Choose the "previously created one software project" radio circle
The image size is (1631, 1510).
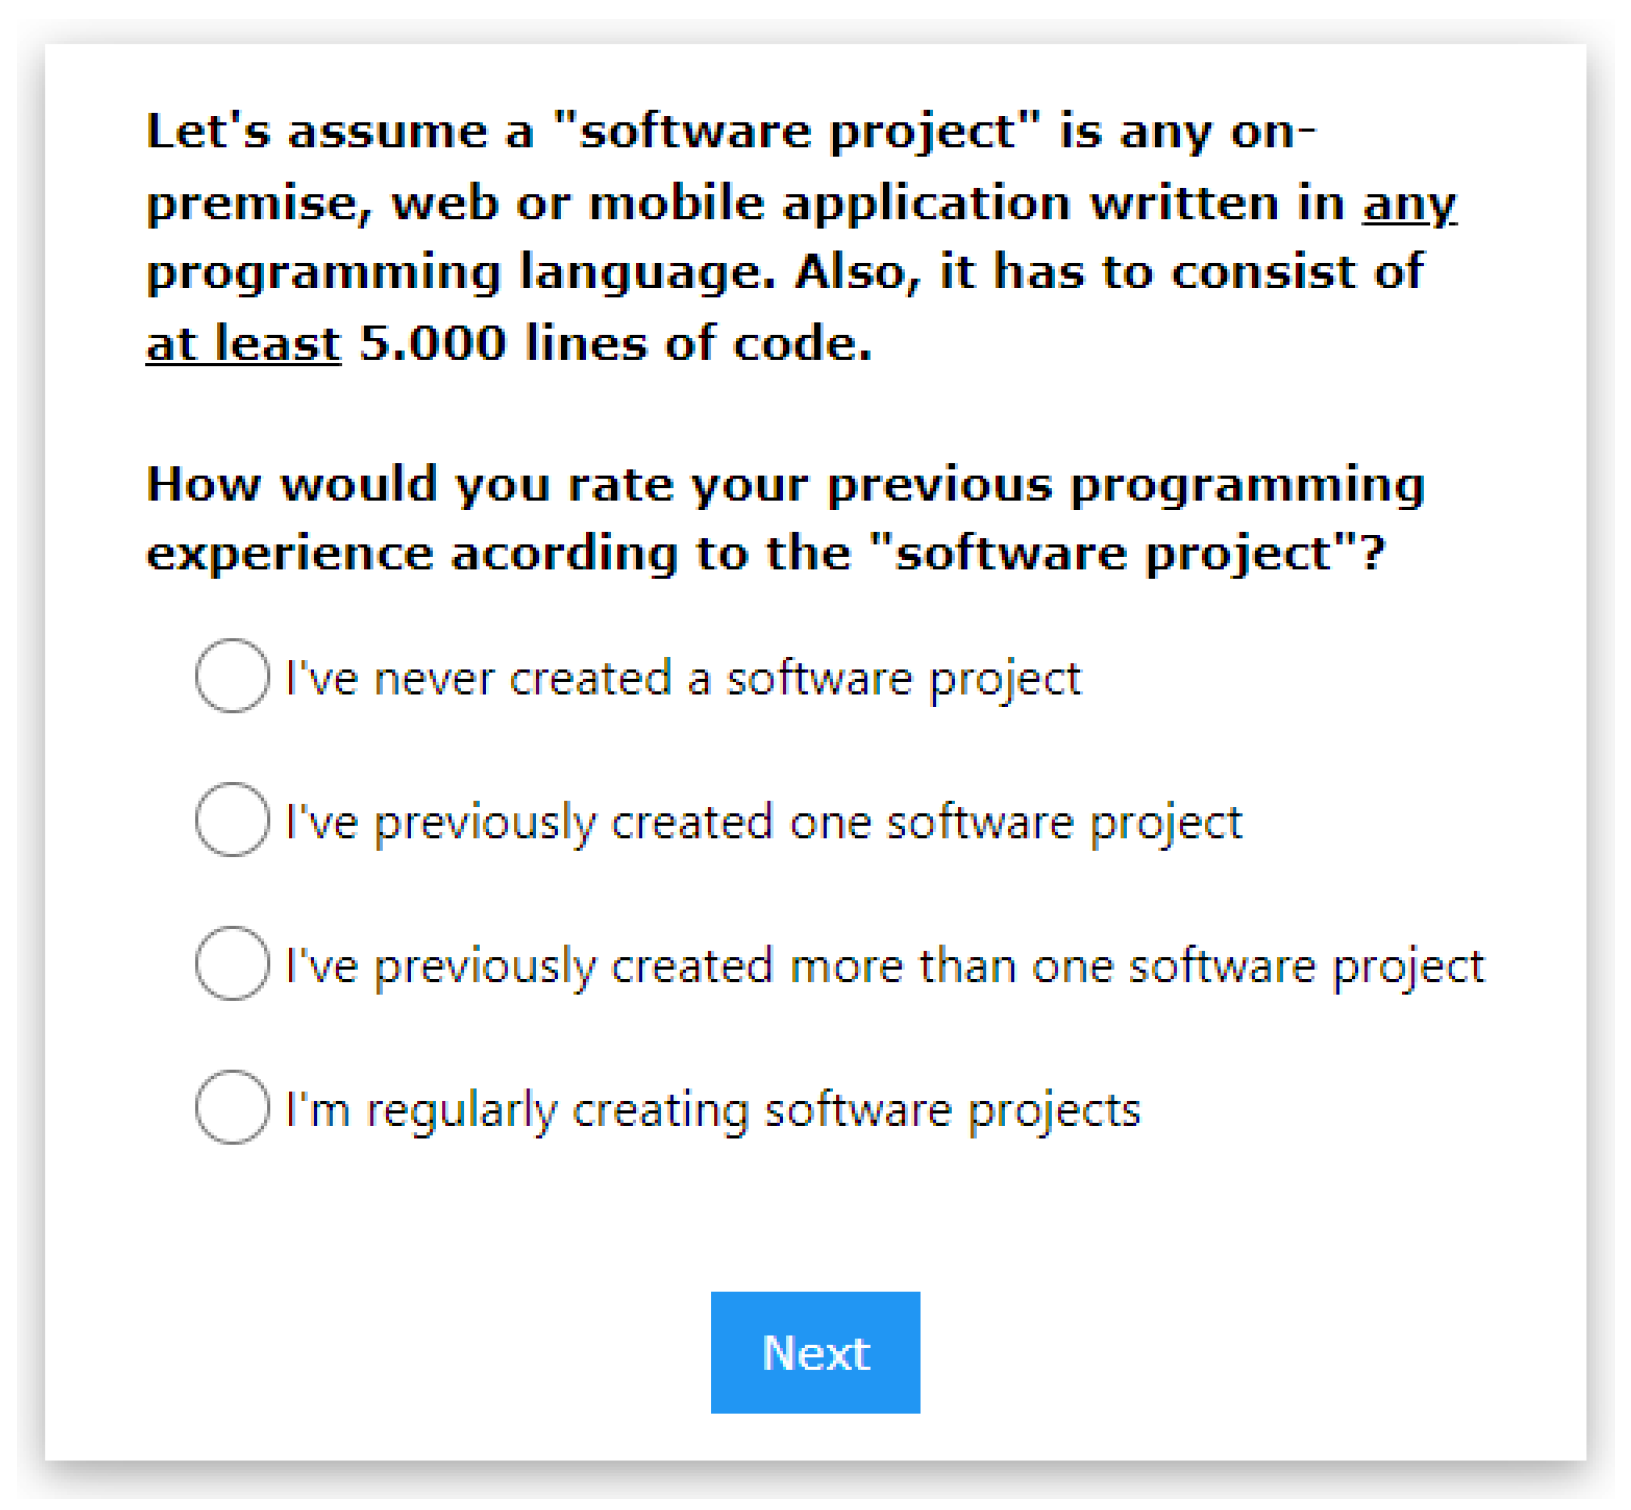pyautogui.click(x=232, y=820)
